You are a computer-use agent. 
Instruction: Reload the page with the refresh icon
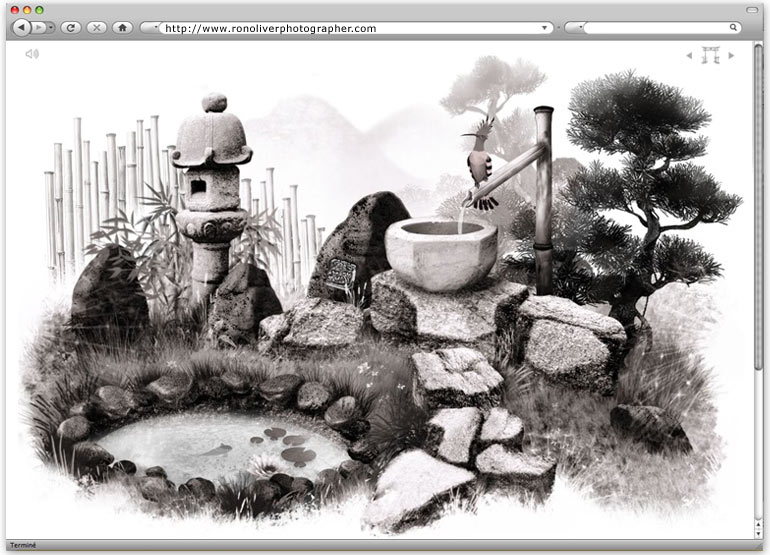point(71,28)
